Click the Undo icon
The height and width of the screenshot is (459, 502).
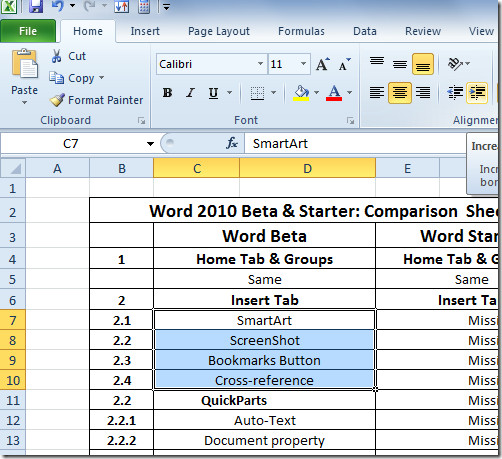pos(57,6)
